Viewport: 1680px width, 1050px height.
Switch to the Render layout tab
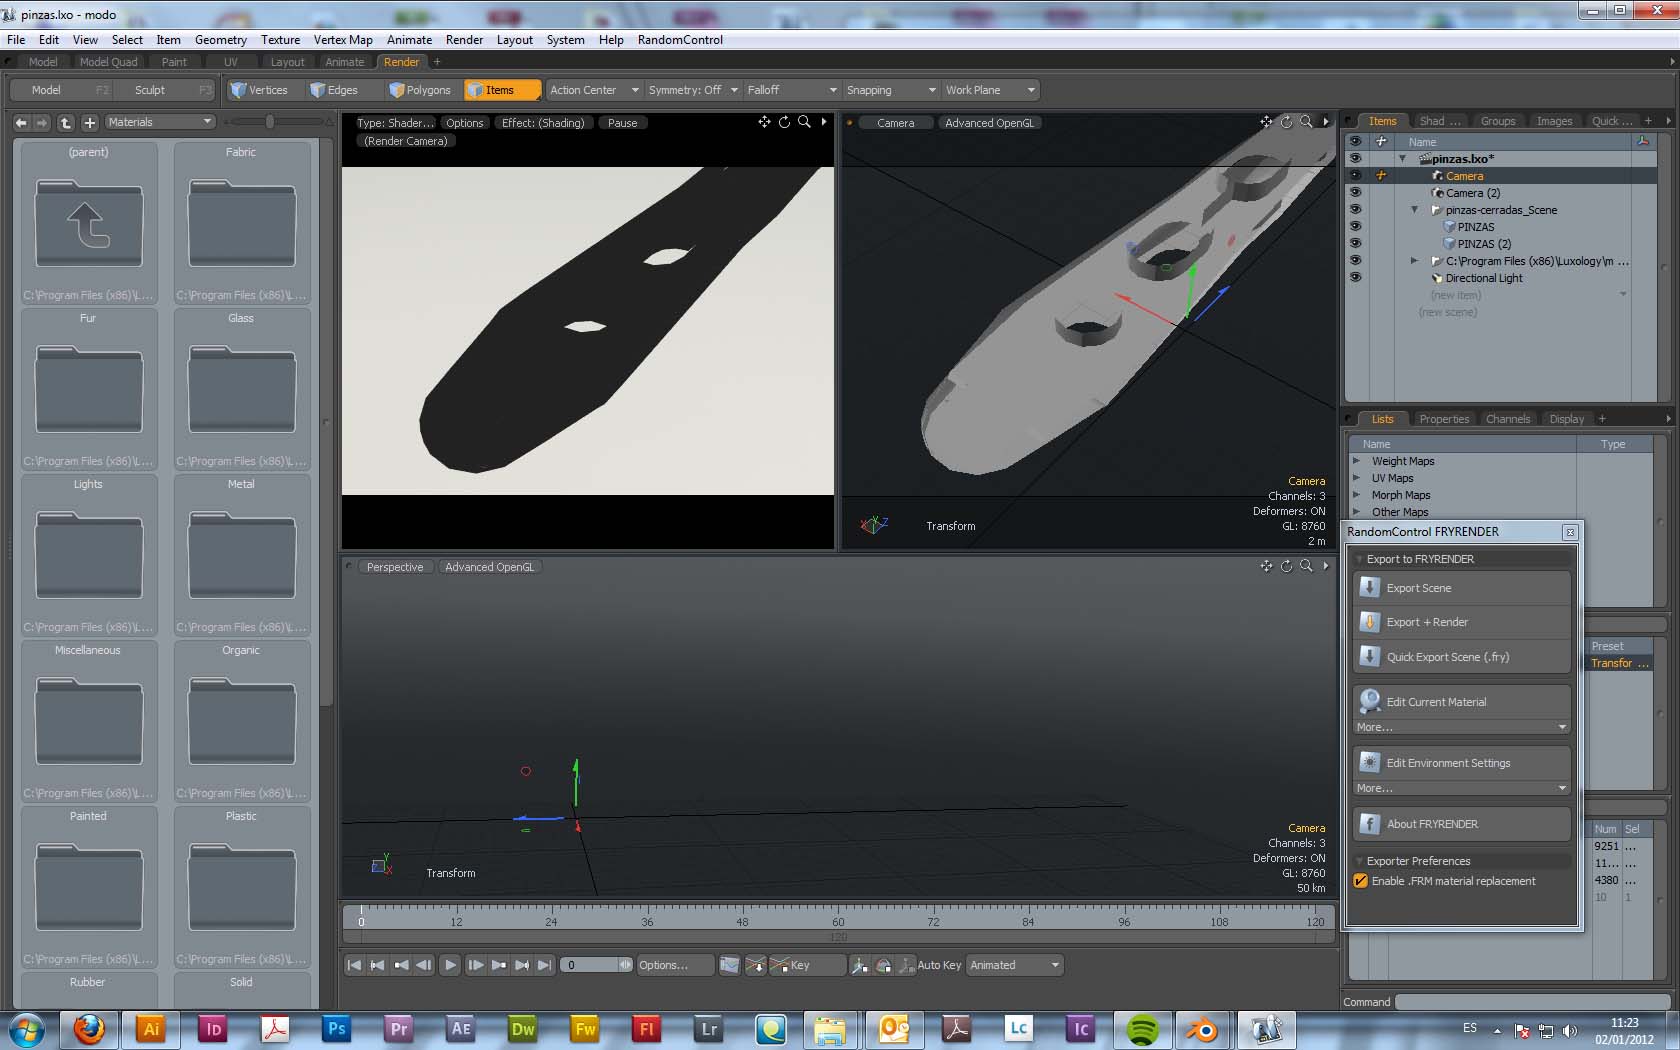(401, 62)
